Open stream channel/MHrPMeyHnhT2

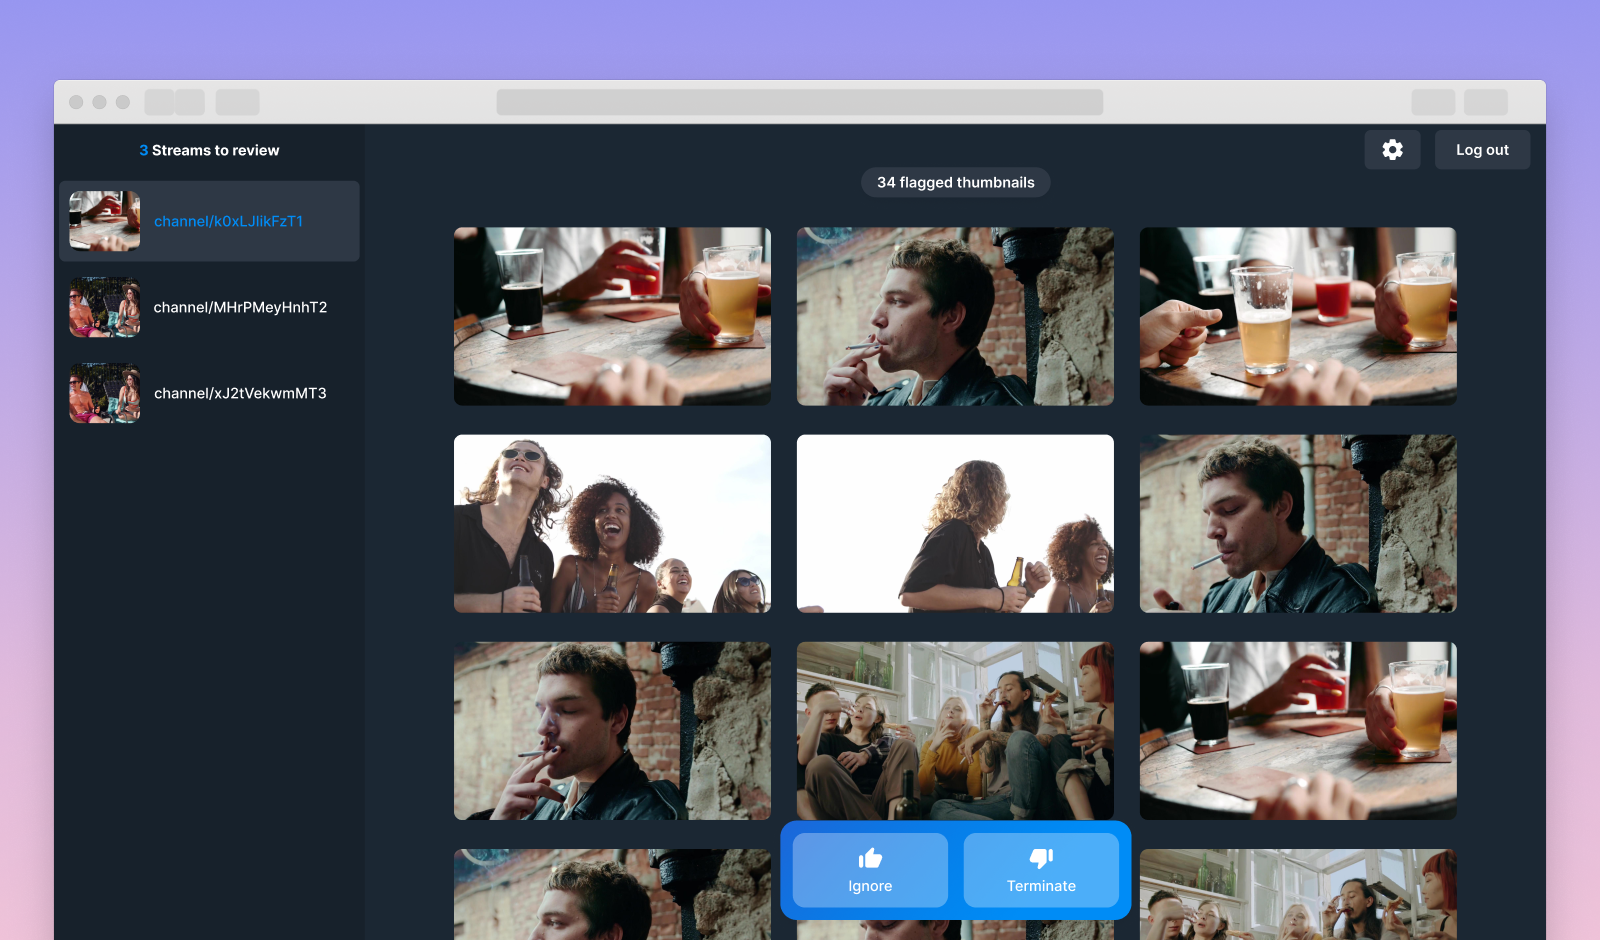[x=240, y=307]
